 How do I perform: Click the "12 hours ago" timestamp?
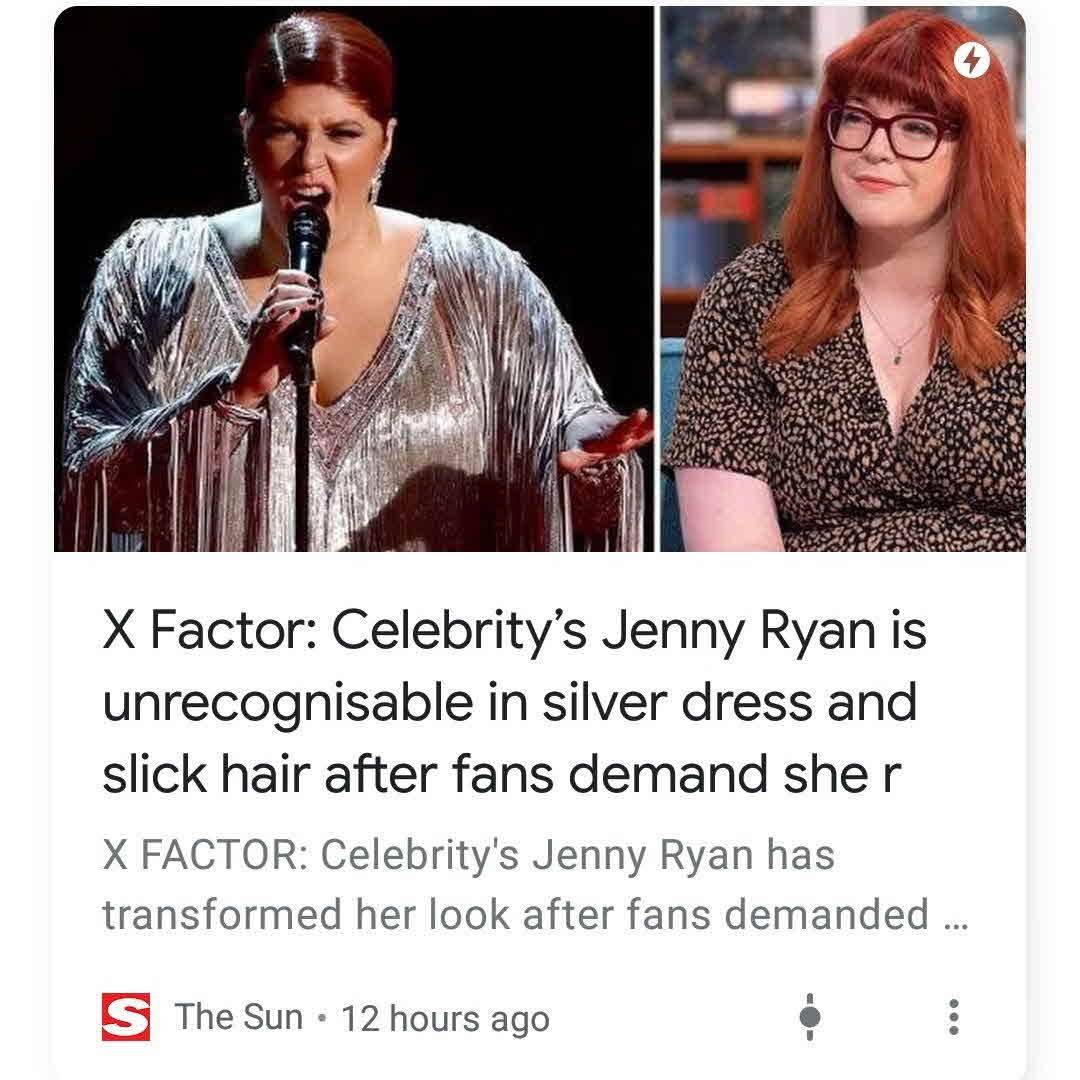(446, 1019)
